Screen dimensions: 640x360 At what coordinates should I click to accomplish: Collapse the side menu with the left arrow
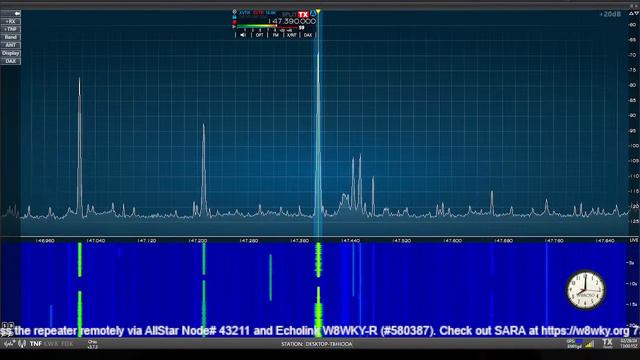coord(11,13)
